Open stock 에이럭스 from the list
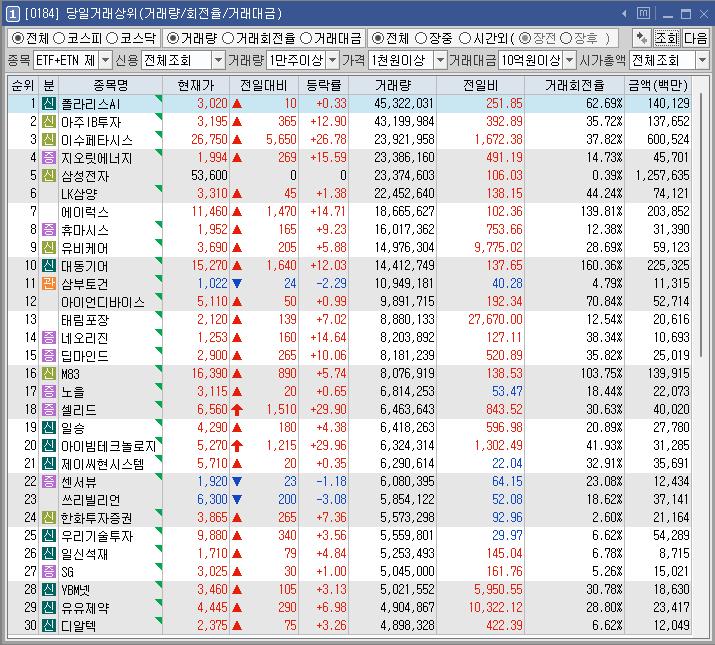Image resolution: width=715 pixels, height=645 pixels. tap(85, 212)
